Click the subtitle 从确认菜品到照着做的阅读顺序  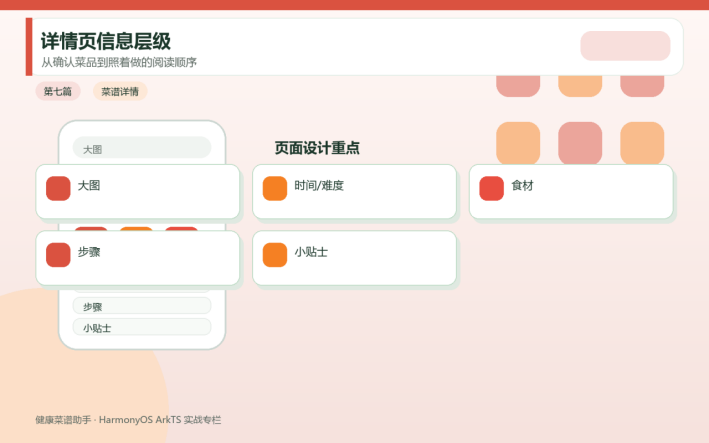(119, 62)
